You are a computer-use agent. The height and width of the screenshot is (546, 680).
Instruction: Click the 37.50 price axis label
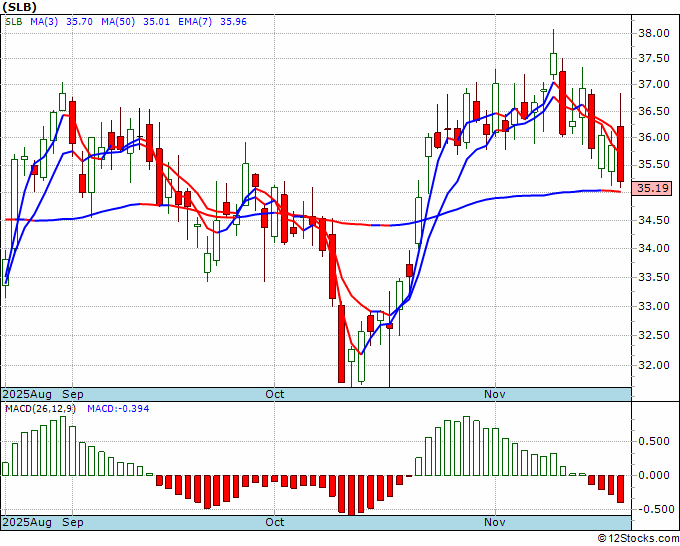654,59
